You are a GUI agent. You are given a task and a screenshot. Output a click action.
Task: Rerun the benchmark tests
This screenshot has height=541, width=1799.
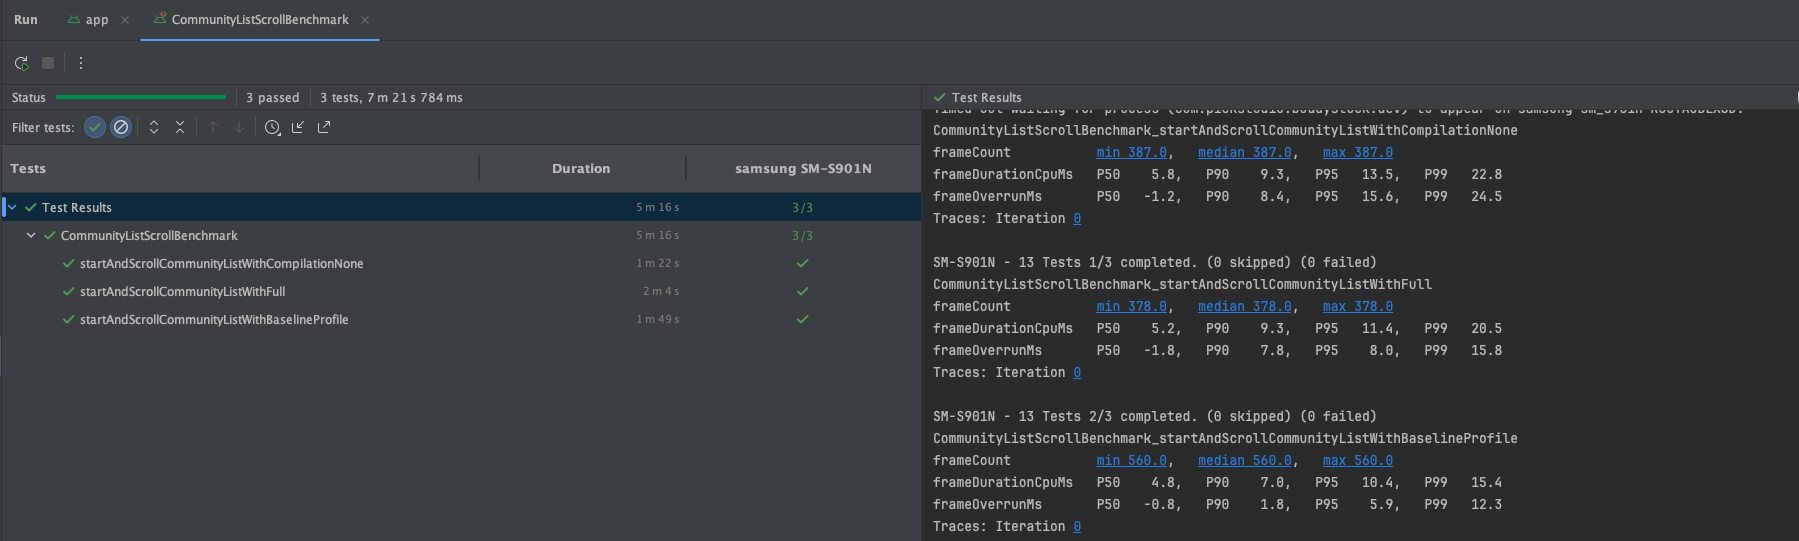(x=21, y=63)
